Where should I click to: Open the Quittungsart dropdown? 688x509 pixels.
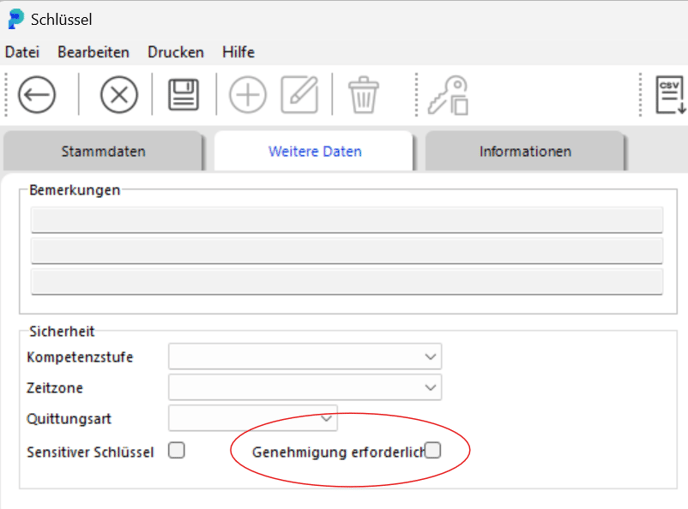point(253,418)
